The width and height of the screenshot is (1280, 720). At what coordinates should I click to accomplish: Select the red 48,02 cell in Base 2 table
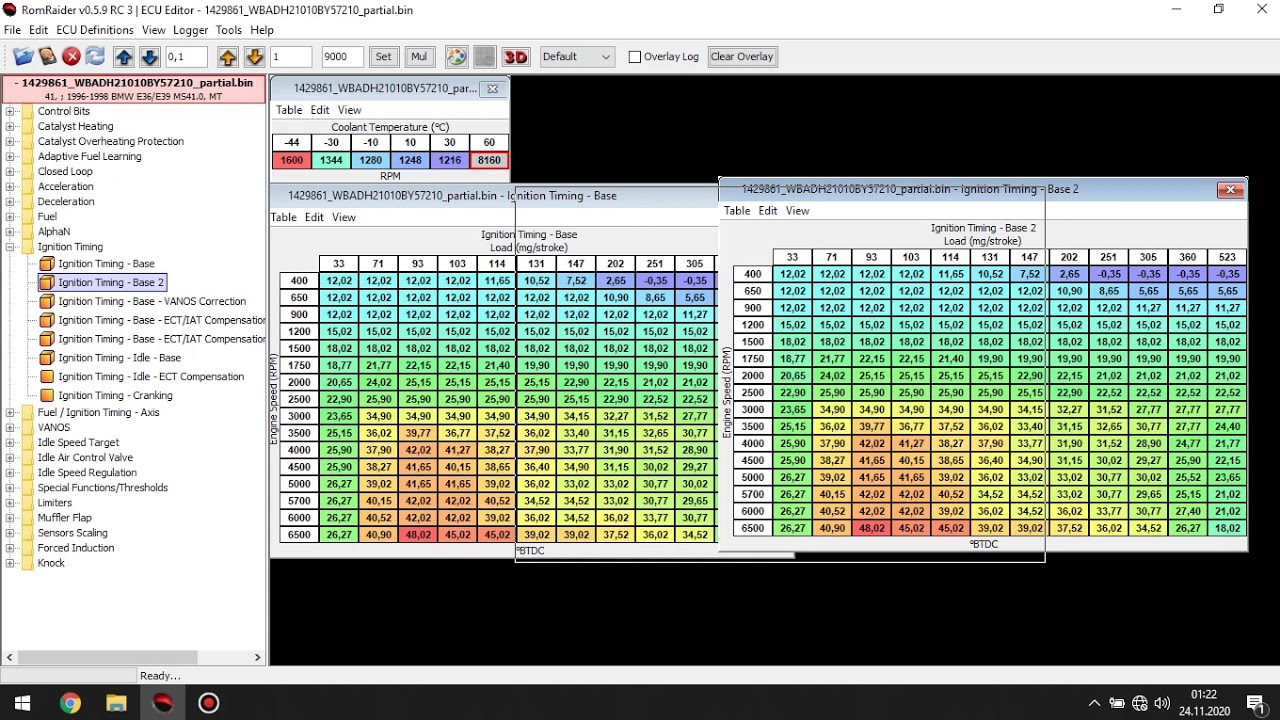(871, 528)
